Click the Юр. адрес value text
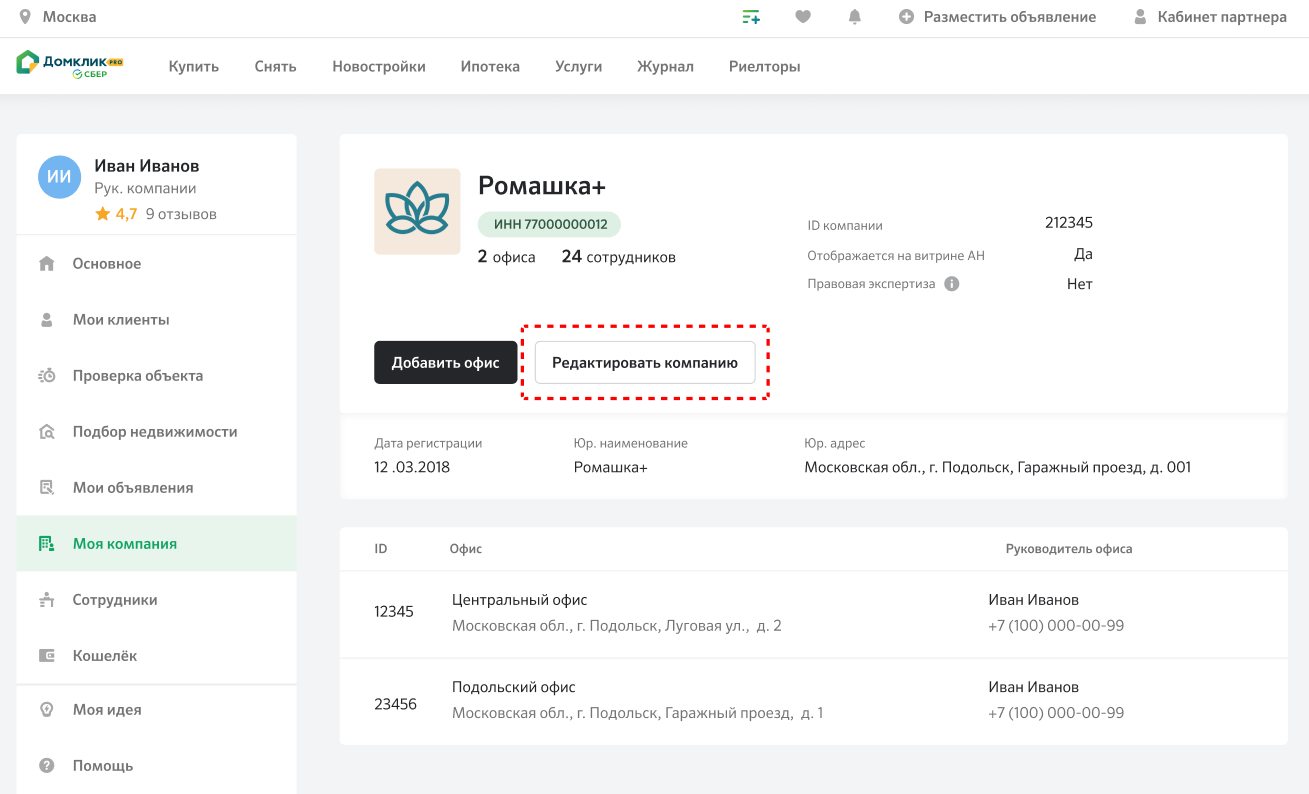The width and height of the screenshot is (1309, 794). (998, 467)
